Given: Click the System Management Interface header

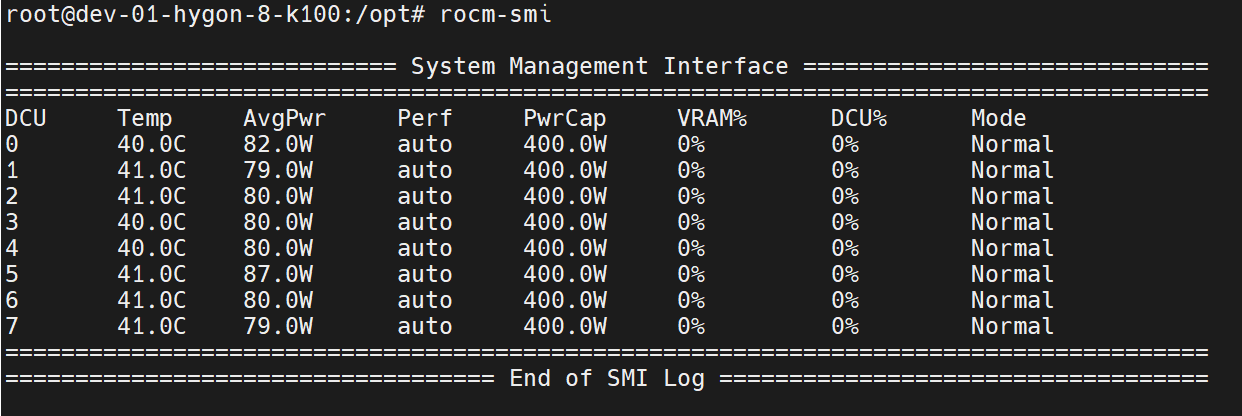Looking at the screenshot, I should pos(600,67).
